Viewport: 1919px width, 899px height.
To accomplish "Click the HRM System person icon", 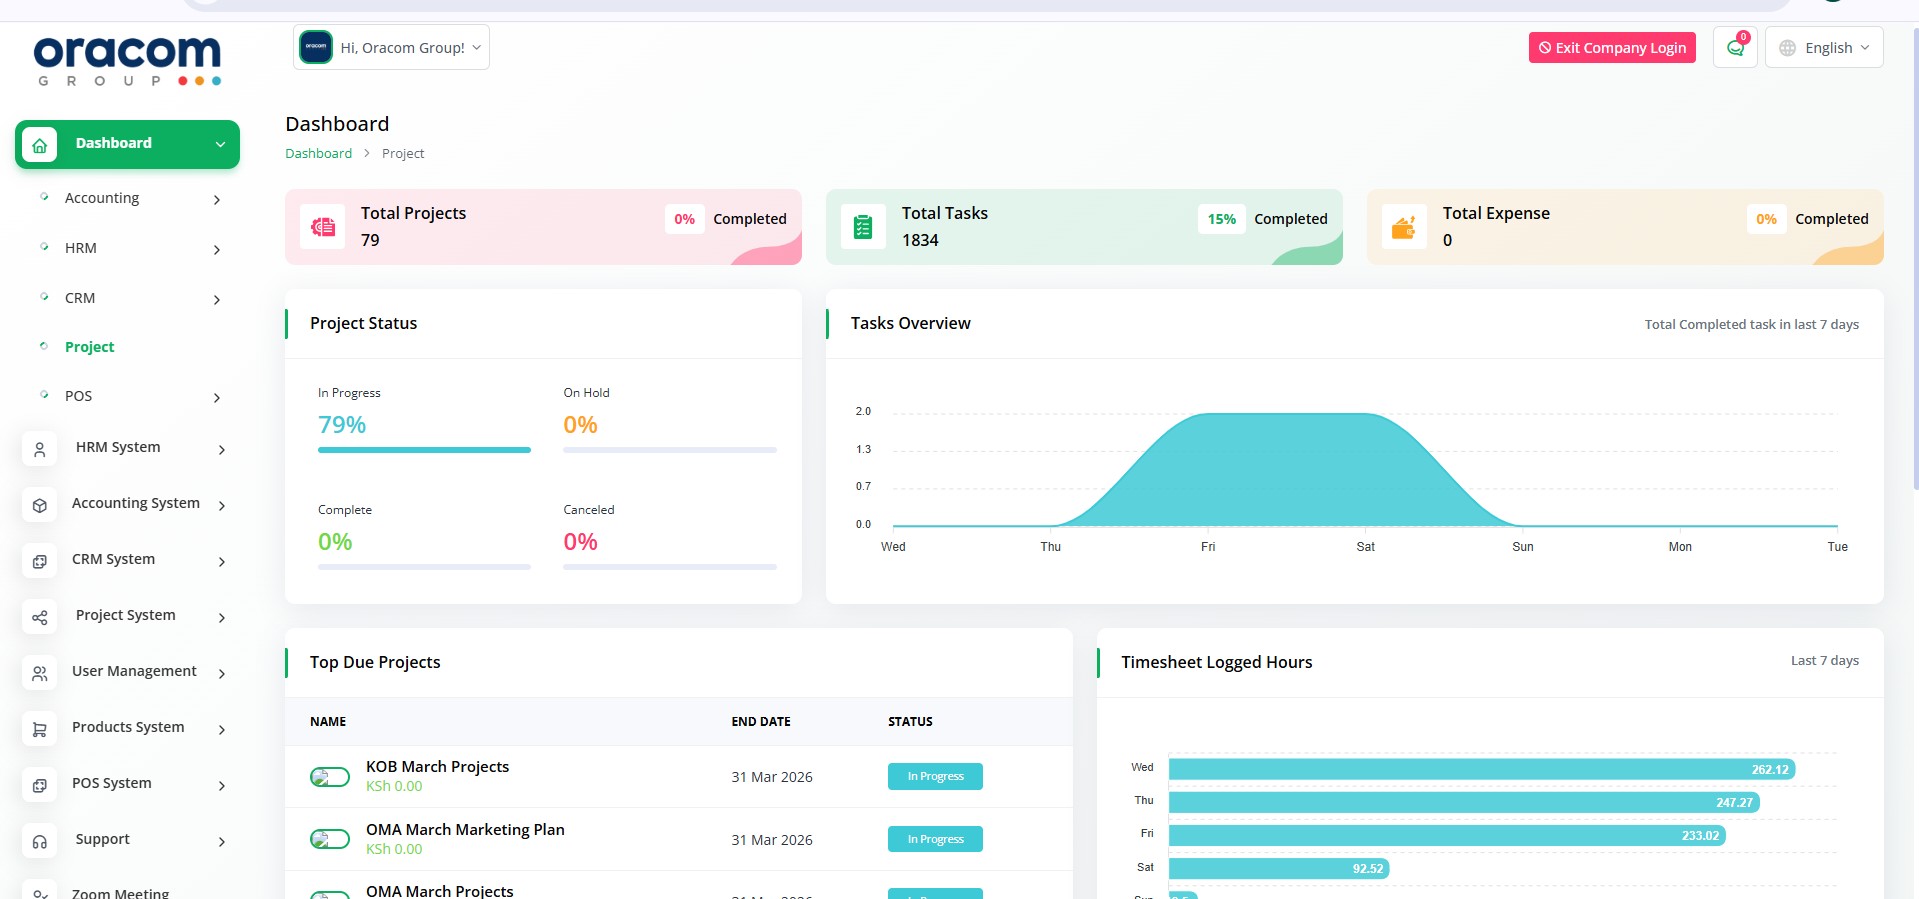I will point(40,450).
